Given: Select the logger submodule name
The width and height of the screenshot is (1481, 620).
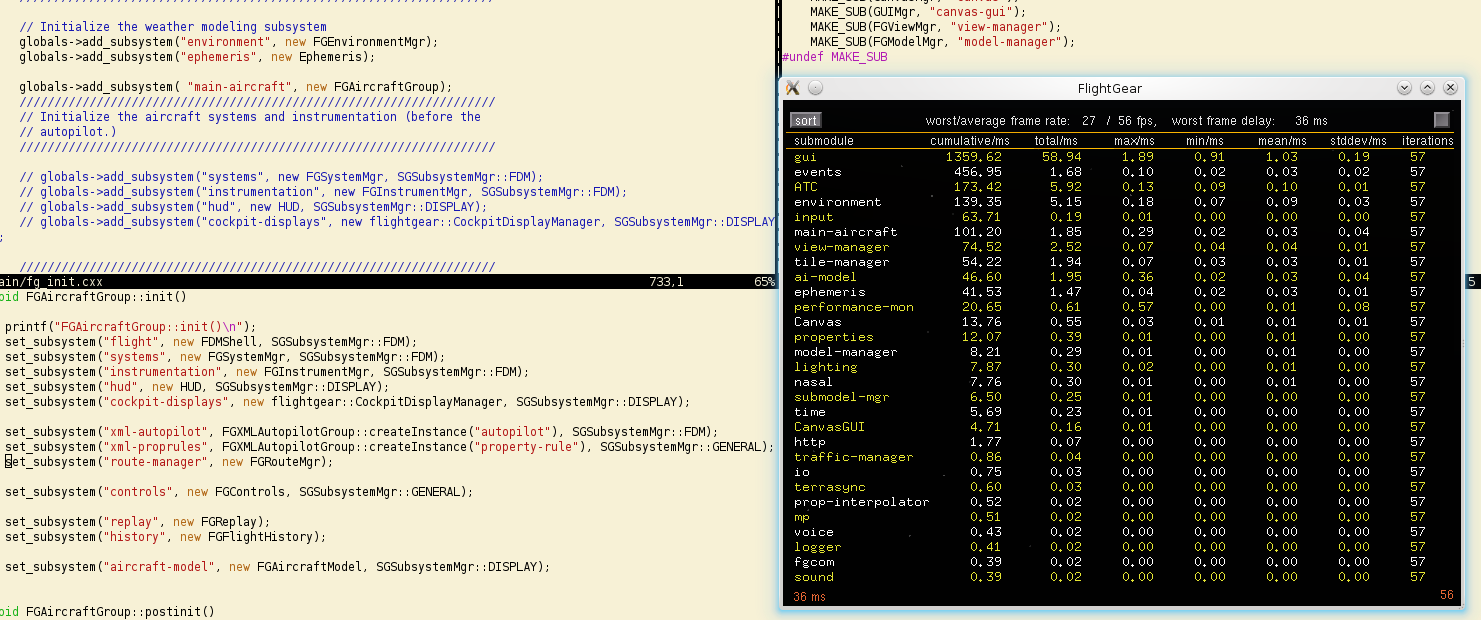Looking at the screenshot, I should tap(818, 547).
